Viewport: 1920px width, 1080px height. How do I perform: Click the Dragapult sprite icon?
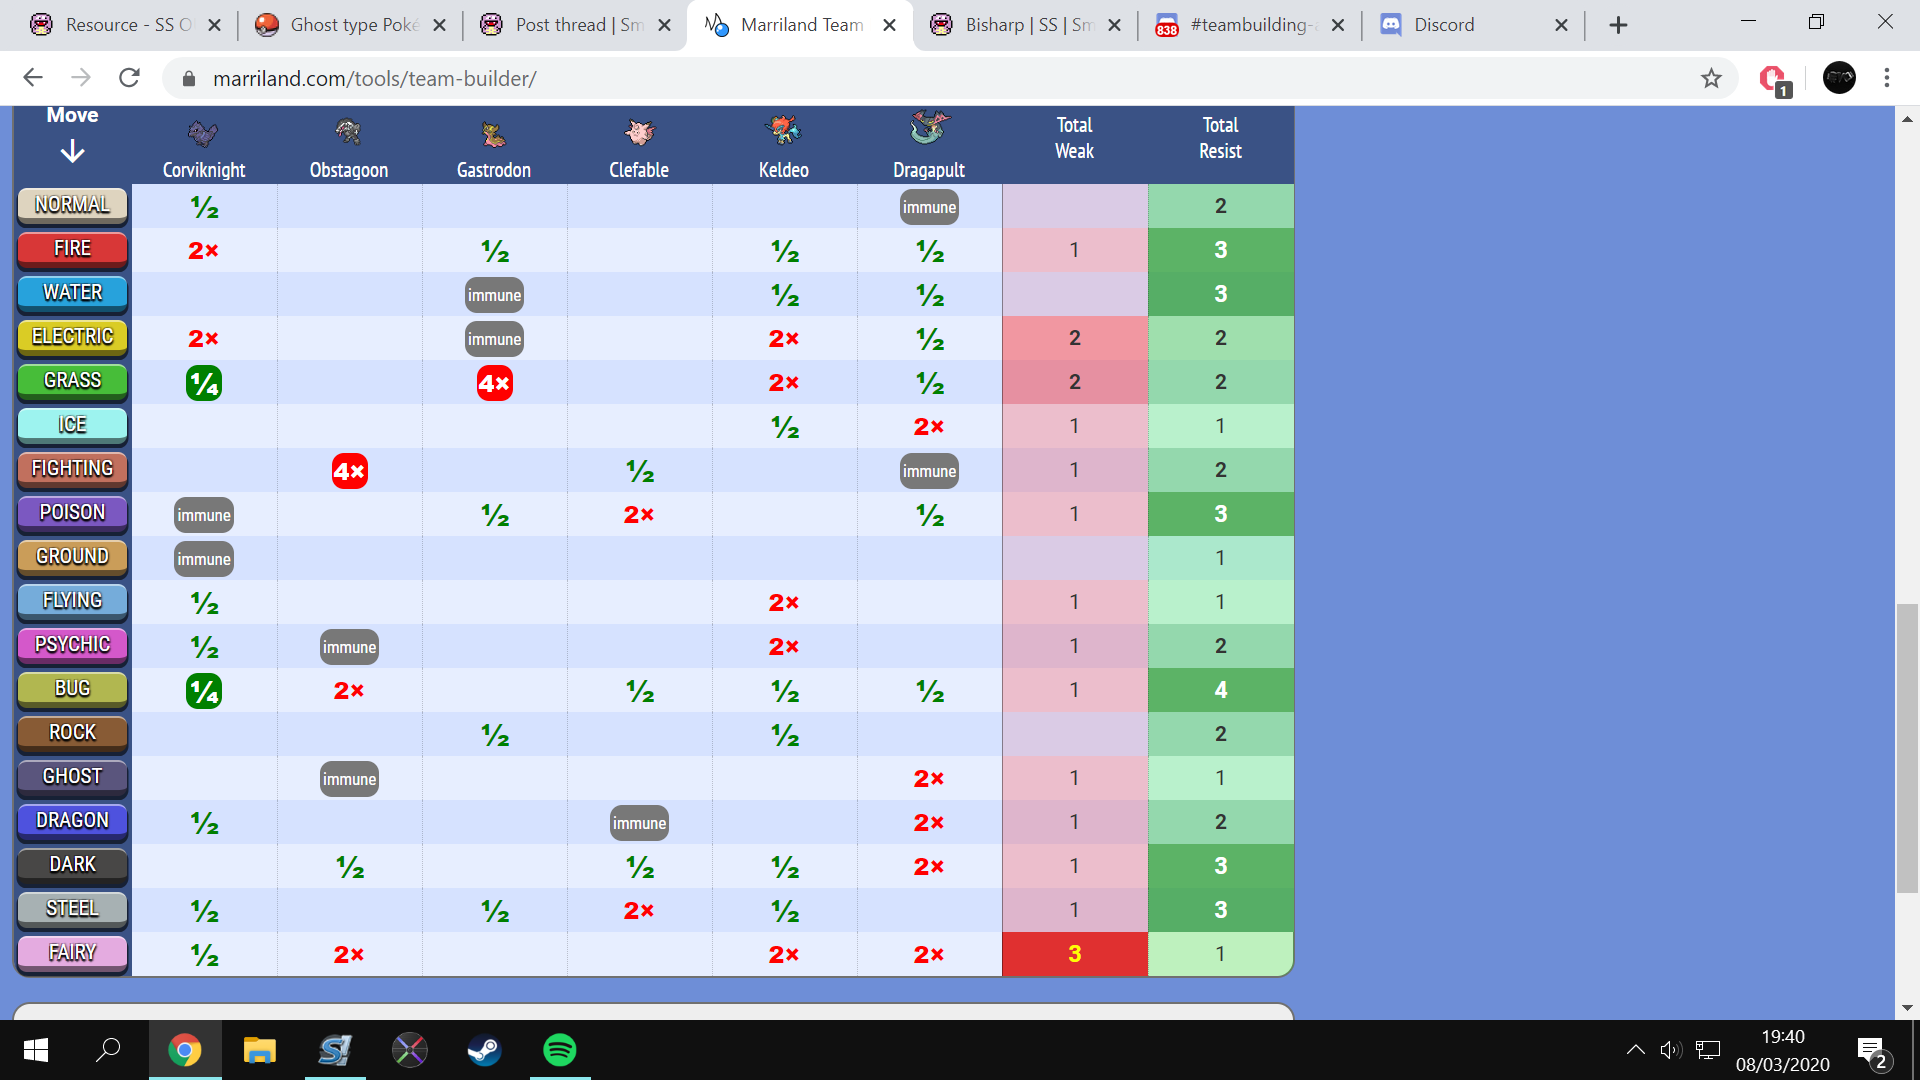929,128
